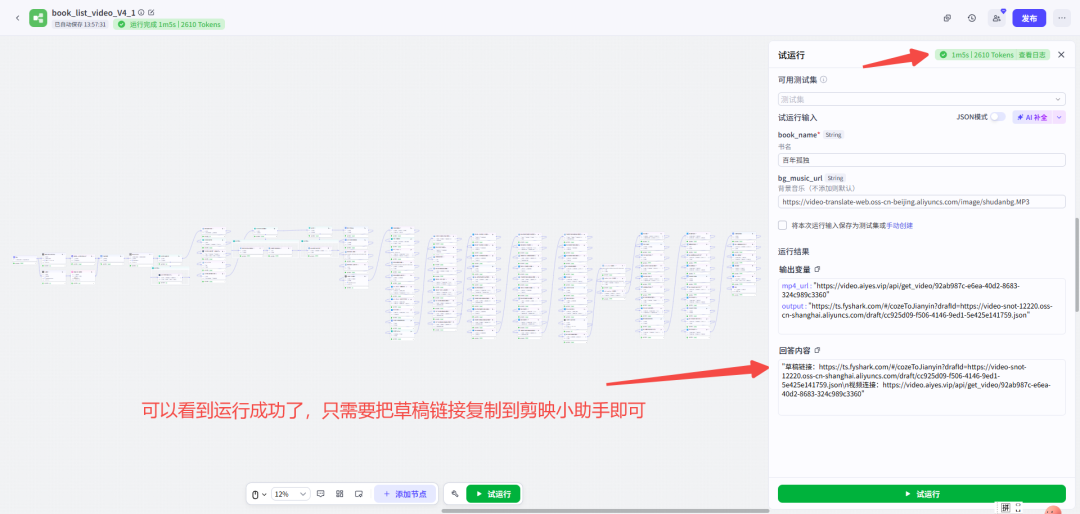This screenshot has height=514, width=1080.
Task: Close the 试运行 panel
Action: [x=1061, y=55]
